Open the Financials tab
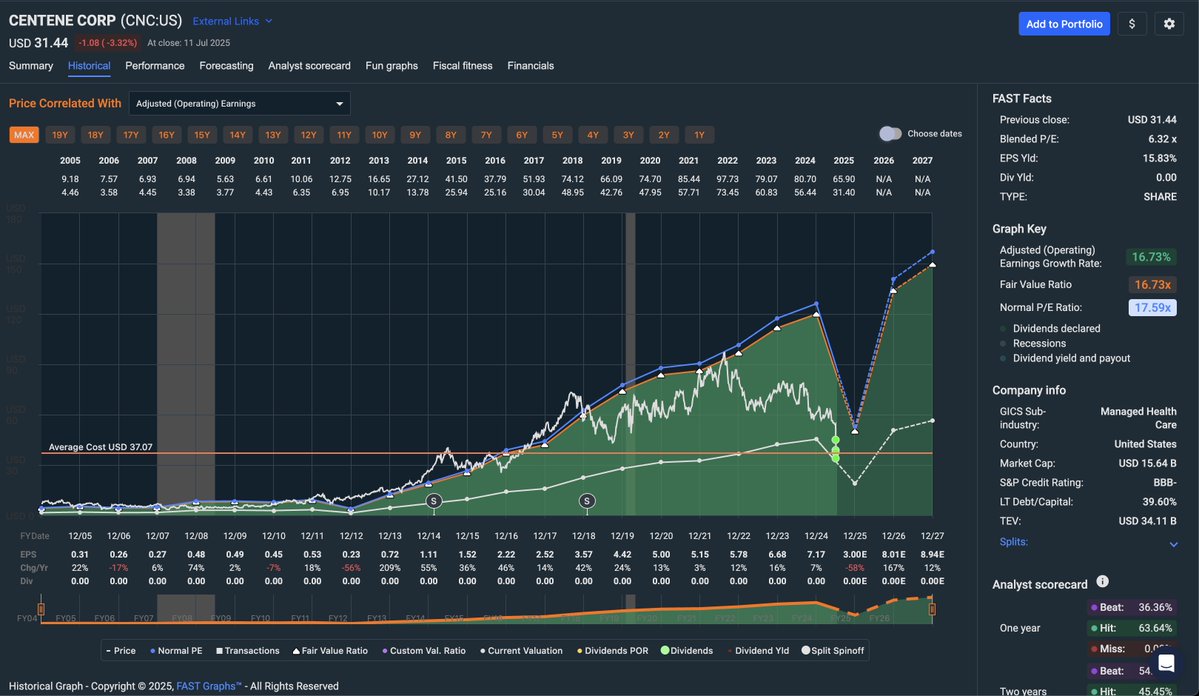The image size is (1199, 696). pyautogui.click(x=530, y=66)
